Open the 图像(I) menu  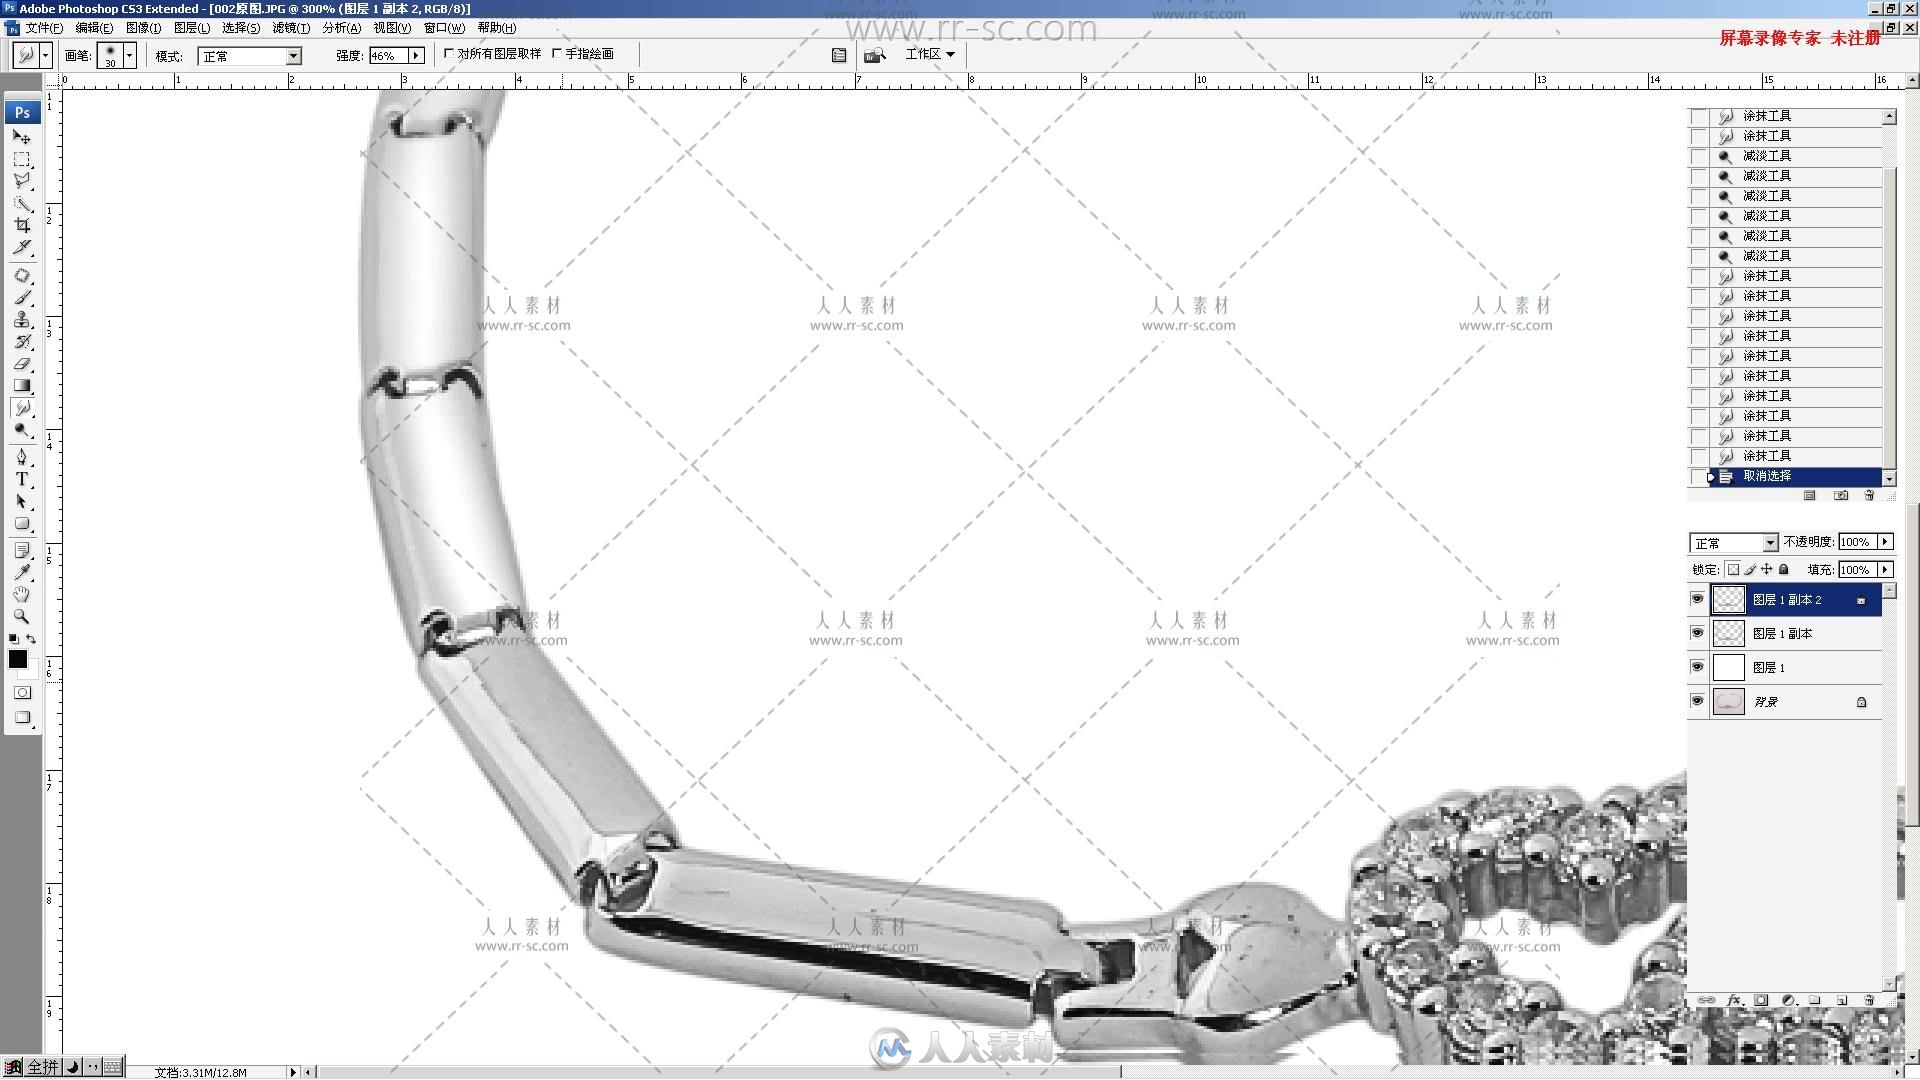[143, 28]
